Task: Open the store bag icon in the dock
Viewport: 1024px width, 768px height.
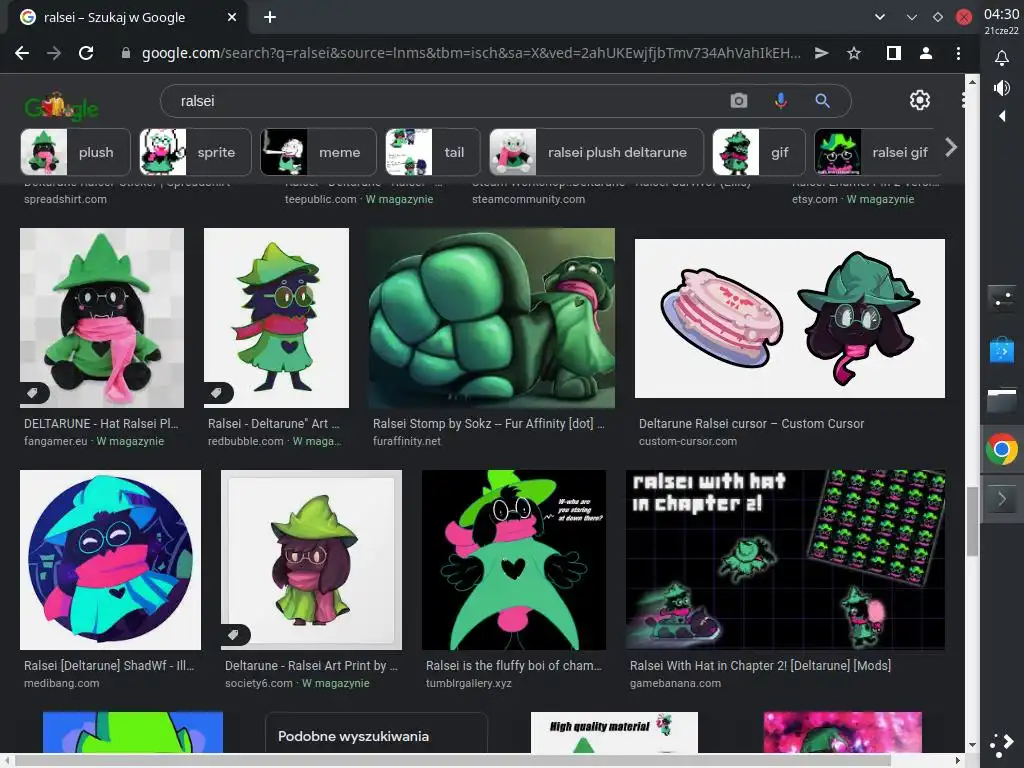Action: (1002, 349)
